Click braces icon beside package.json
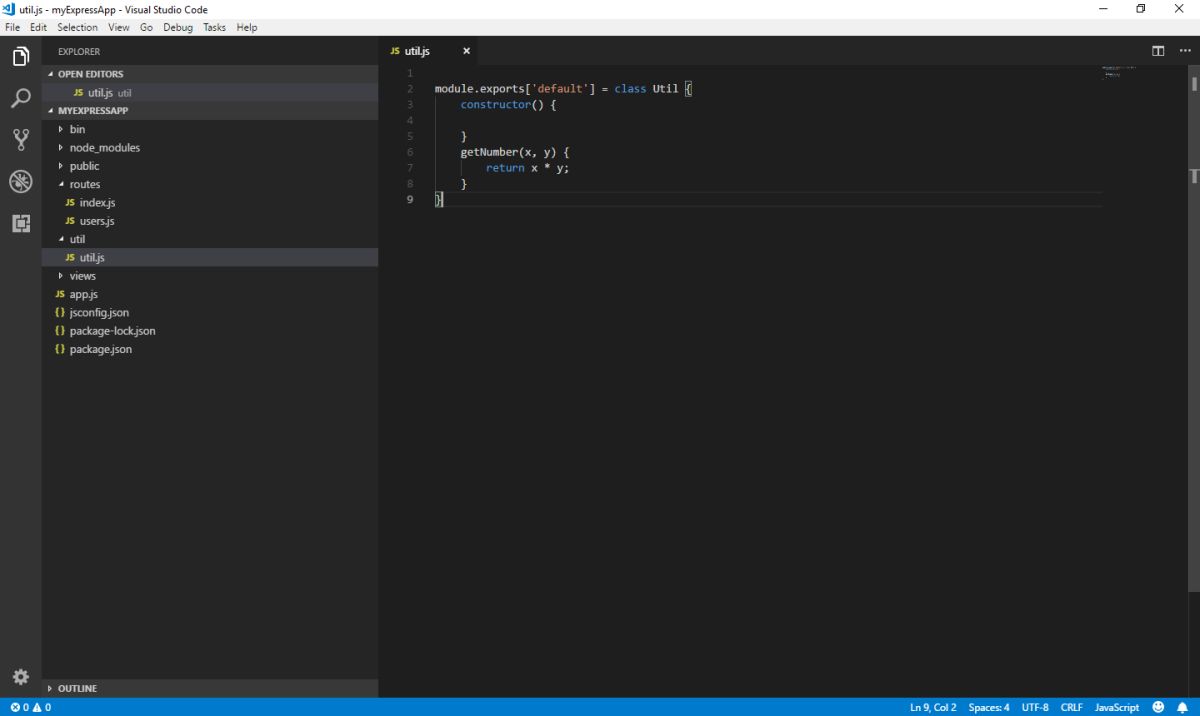 [x=60, y=349]
